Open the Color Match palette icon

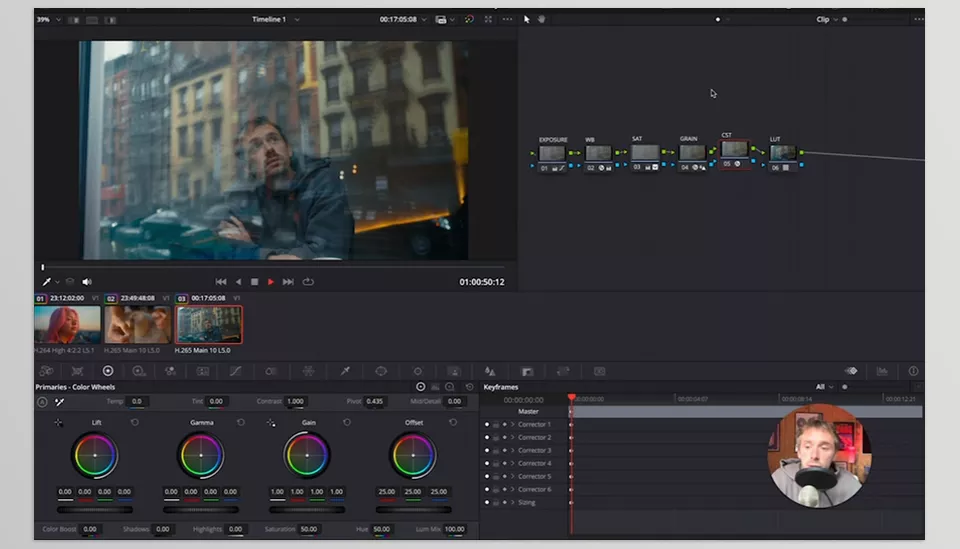pos(77,371)
